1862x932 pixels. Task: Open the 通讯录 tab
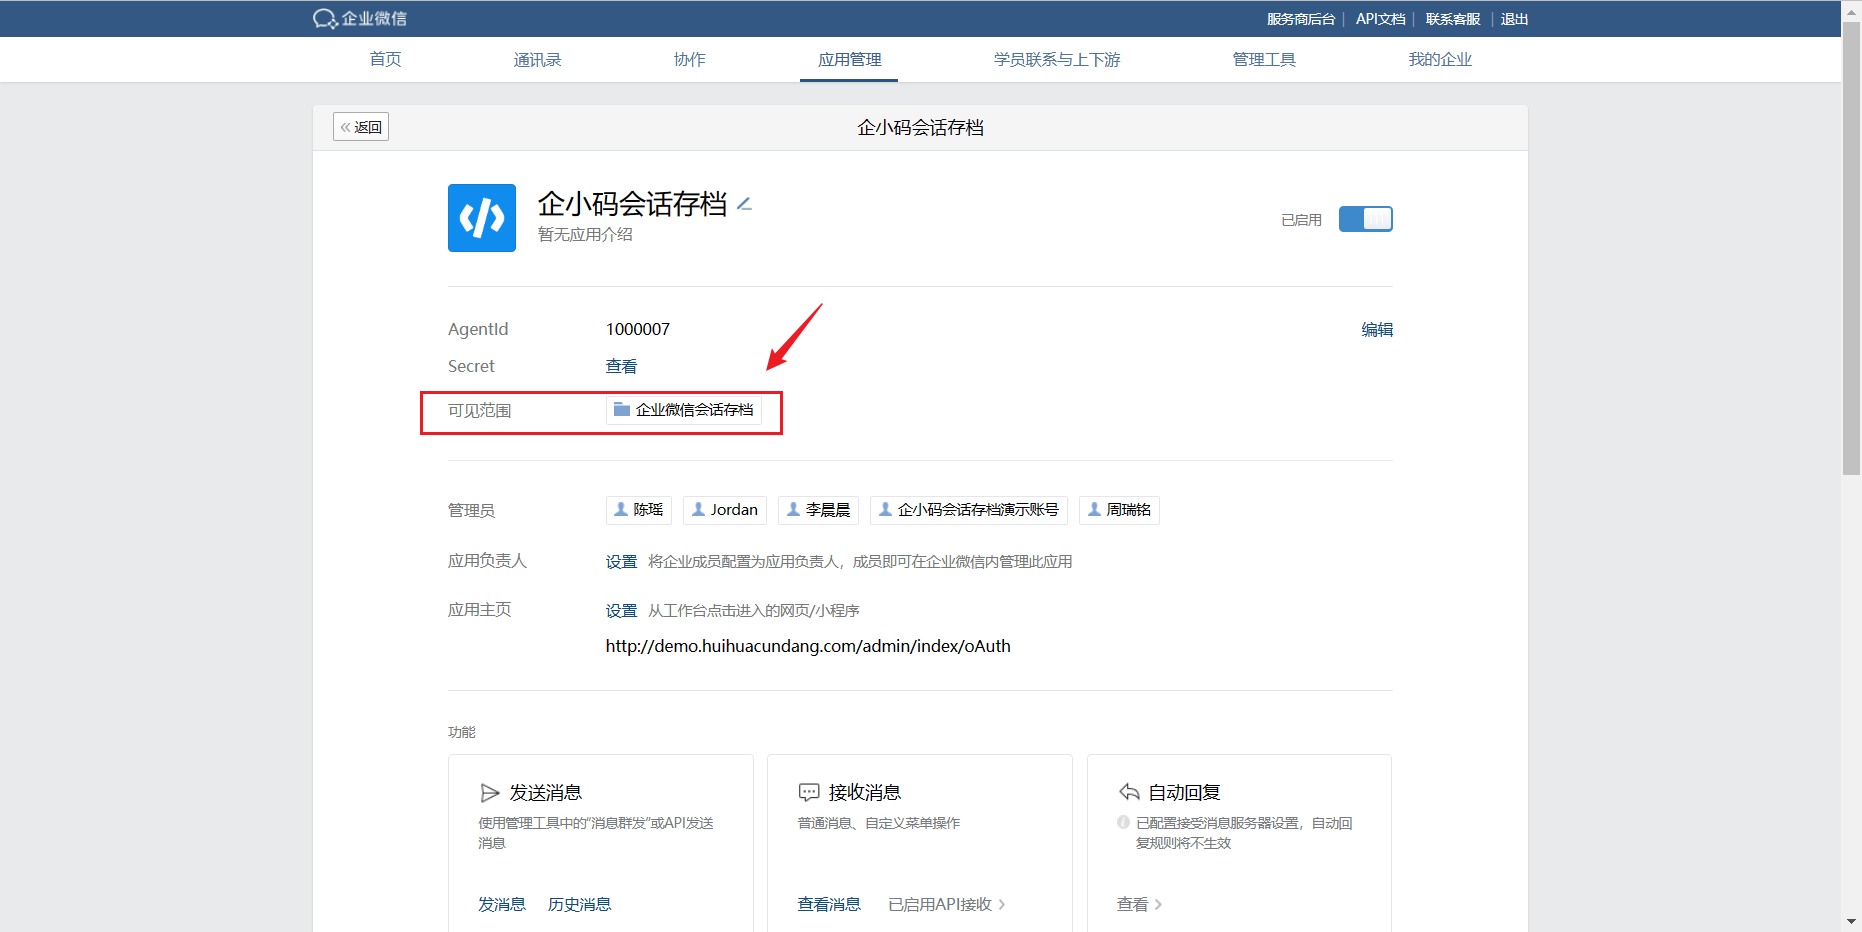pyautogui.click(x=537, y=59)
